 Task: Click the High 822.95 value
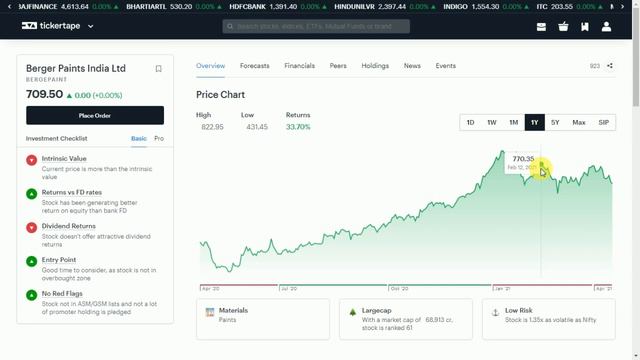(212, 127)
